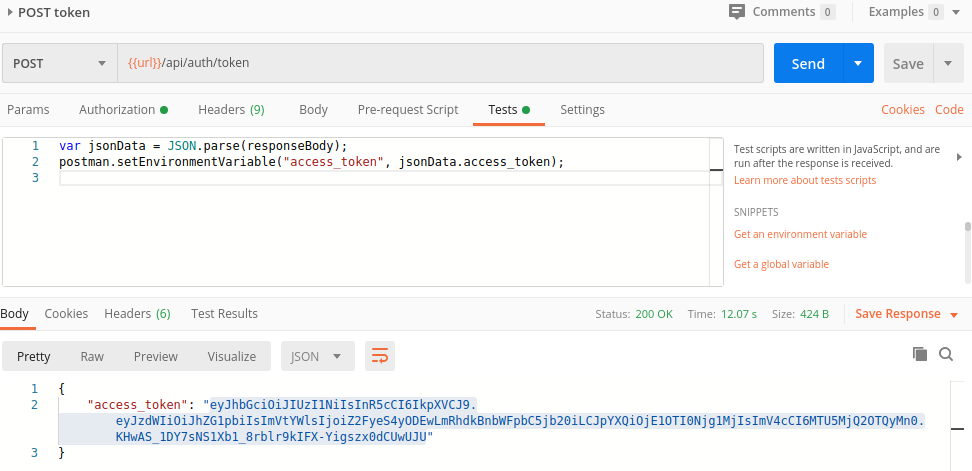Switch to the Authorization tab
The height and width of the screenshot is (471, 972).
(x=123, y=110)
